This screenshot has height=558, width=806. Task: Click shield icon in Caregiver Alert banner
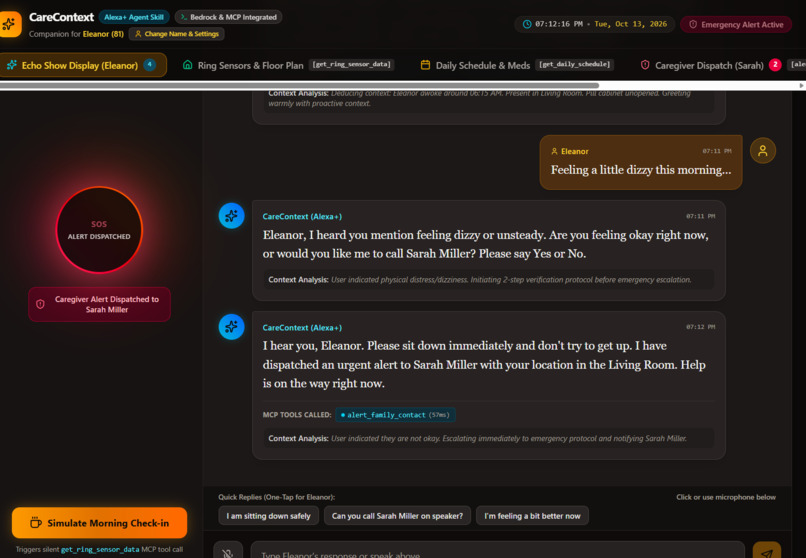40,304
